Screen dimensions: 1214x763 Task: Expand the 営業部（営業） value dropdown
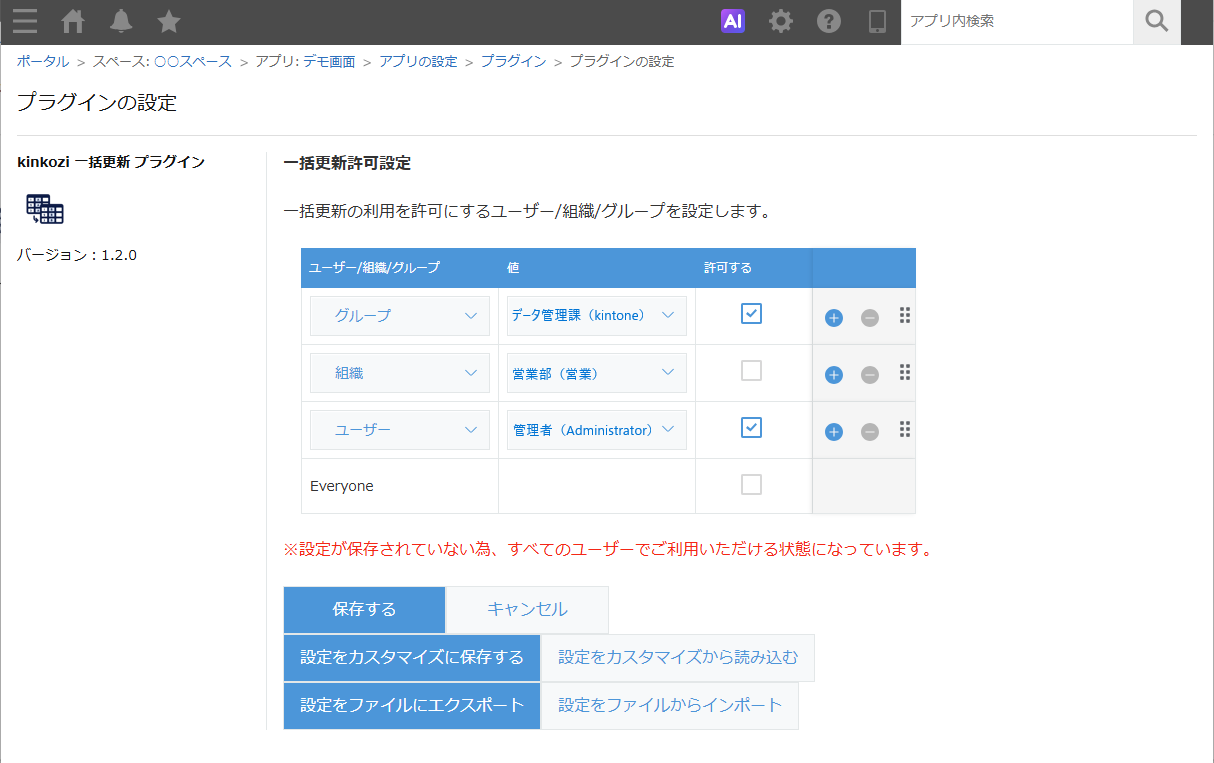pos(596,372)
